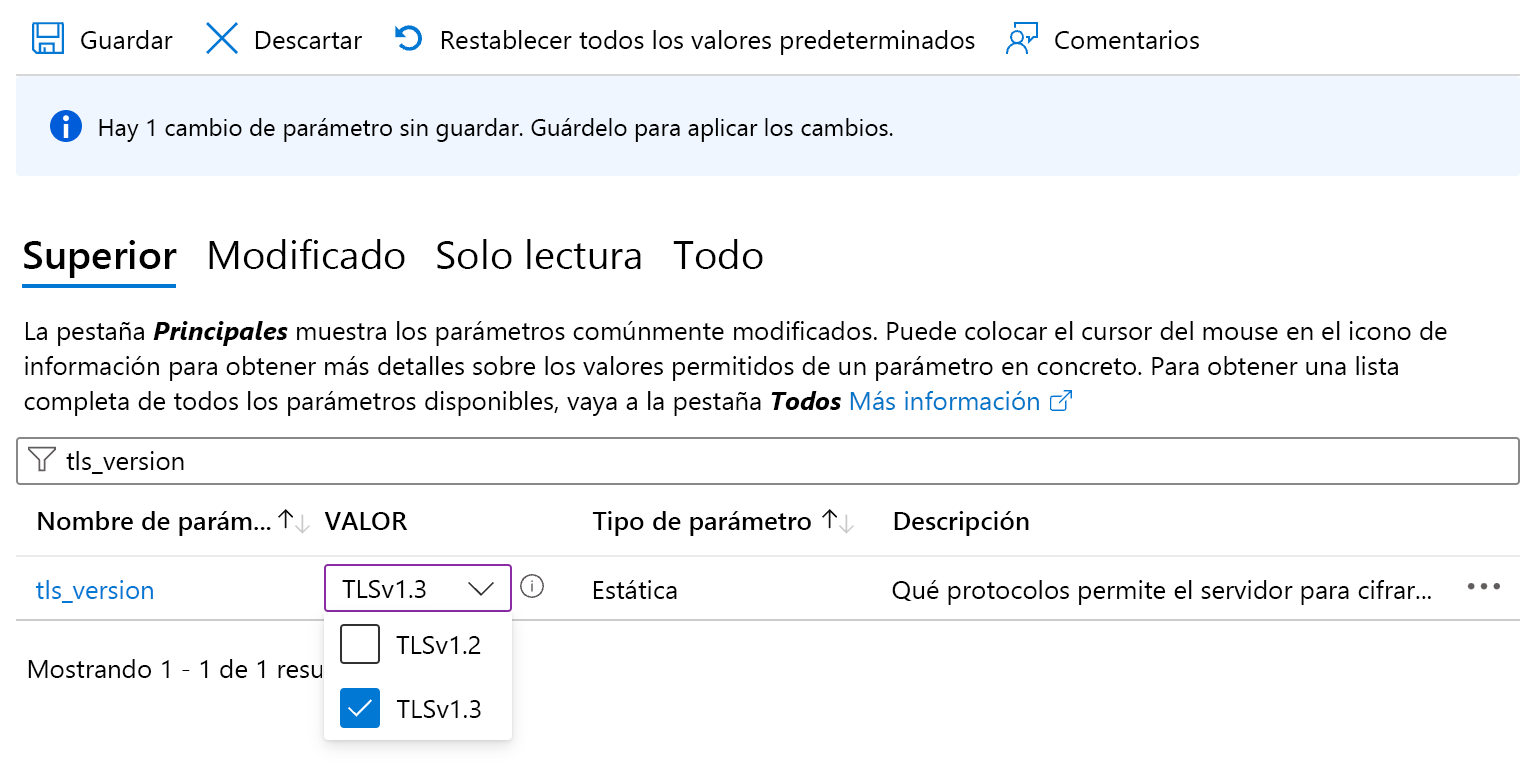Click the Descripción column header
This screenshot has height=762, width=1538.
pyautogui.click(x=961, y=521)
